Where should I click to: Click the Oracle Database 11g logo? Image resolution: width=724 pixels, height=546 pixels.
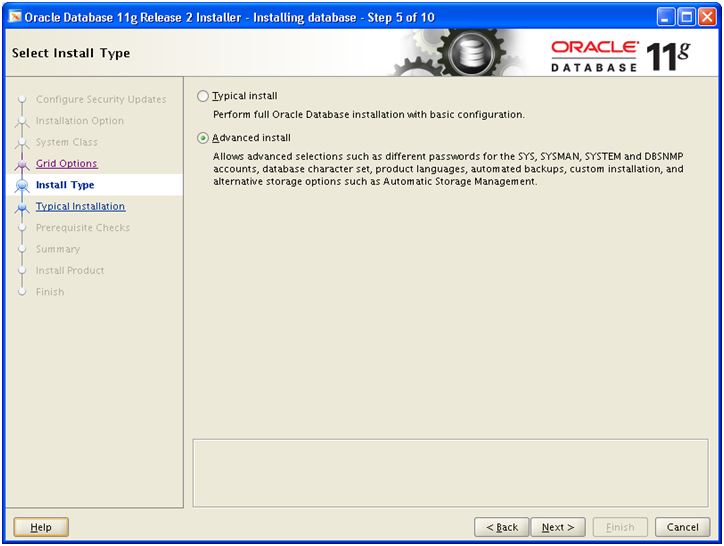[621, 56]
